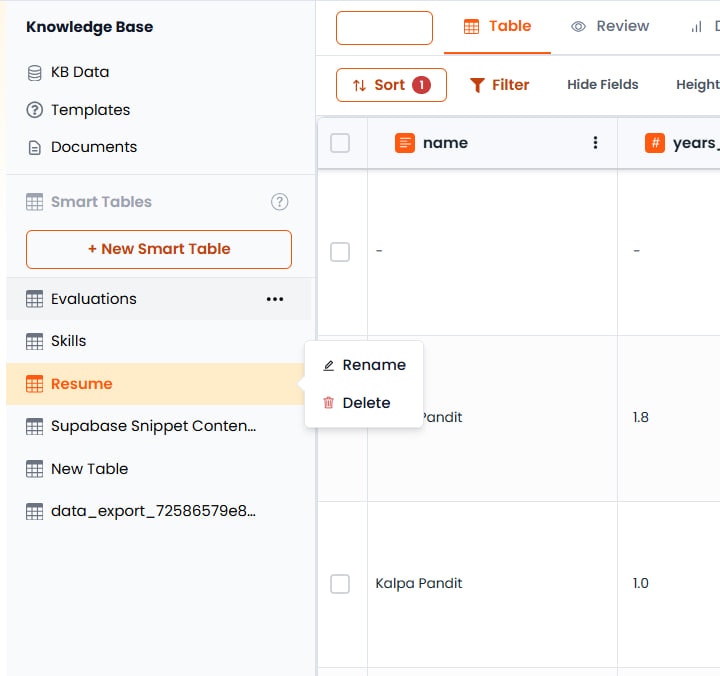Click the Supabase Snippet table icon
The image size is (720, 676).
34,427
